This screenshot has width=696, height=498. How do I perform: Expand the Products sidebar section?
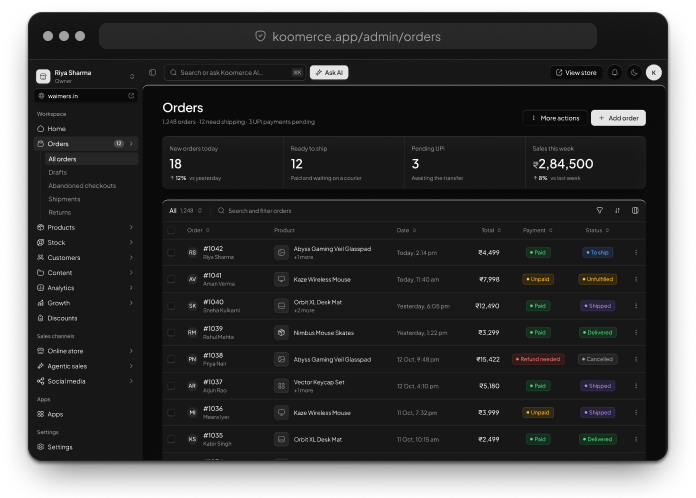tap(131, 227)
